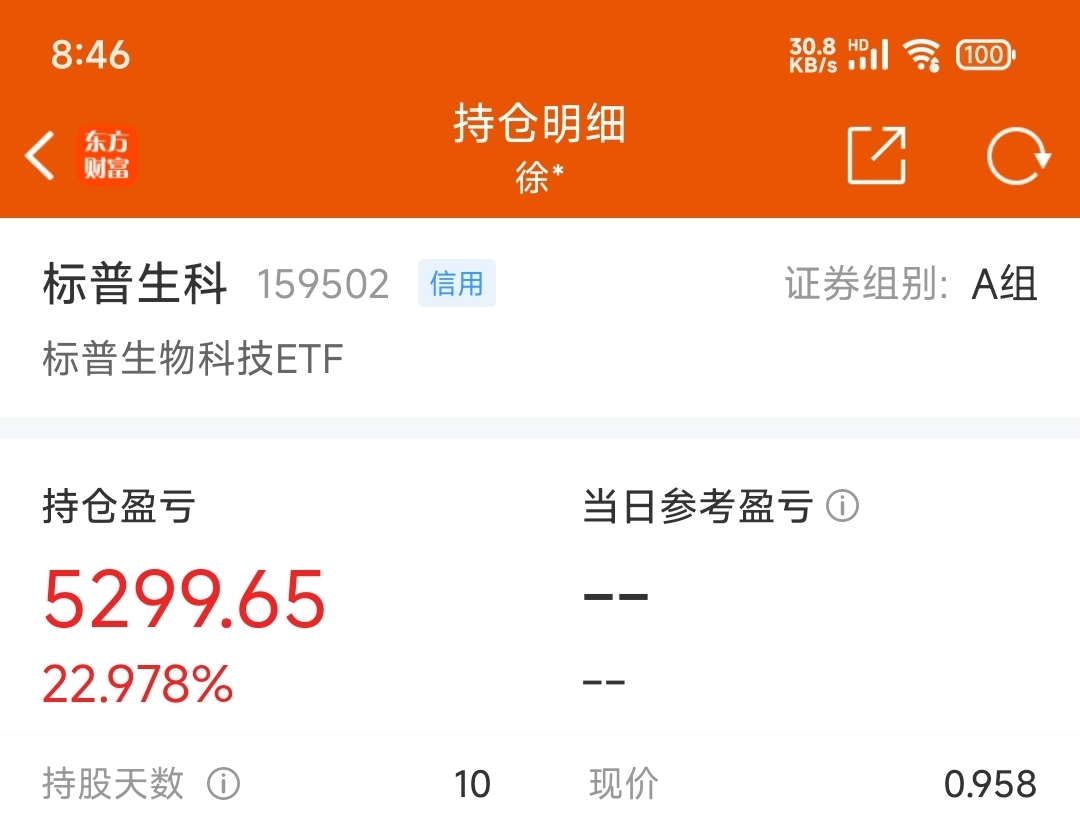
Task: Tap 标普生物科技ETF full name
Action: tap(193, 358)
